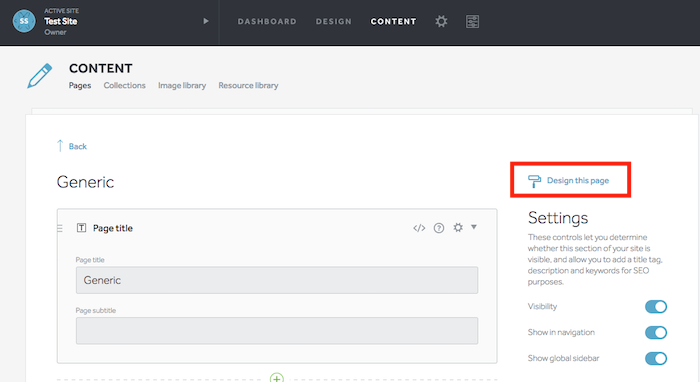This screenshot has height=382, width=700.
Task: Toggle the Visibility switch
Action: [x=656, y=307]
